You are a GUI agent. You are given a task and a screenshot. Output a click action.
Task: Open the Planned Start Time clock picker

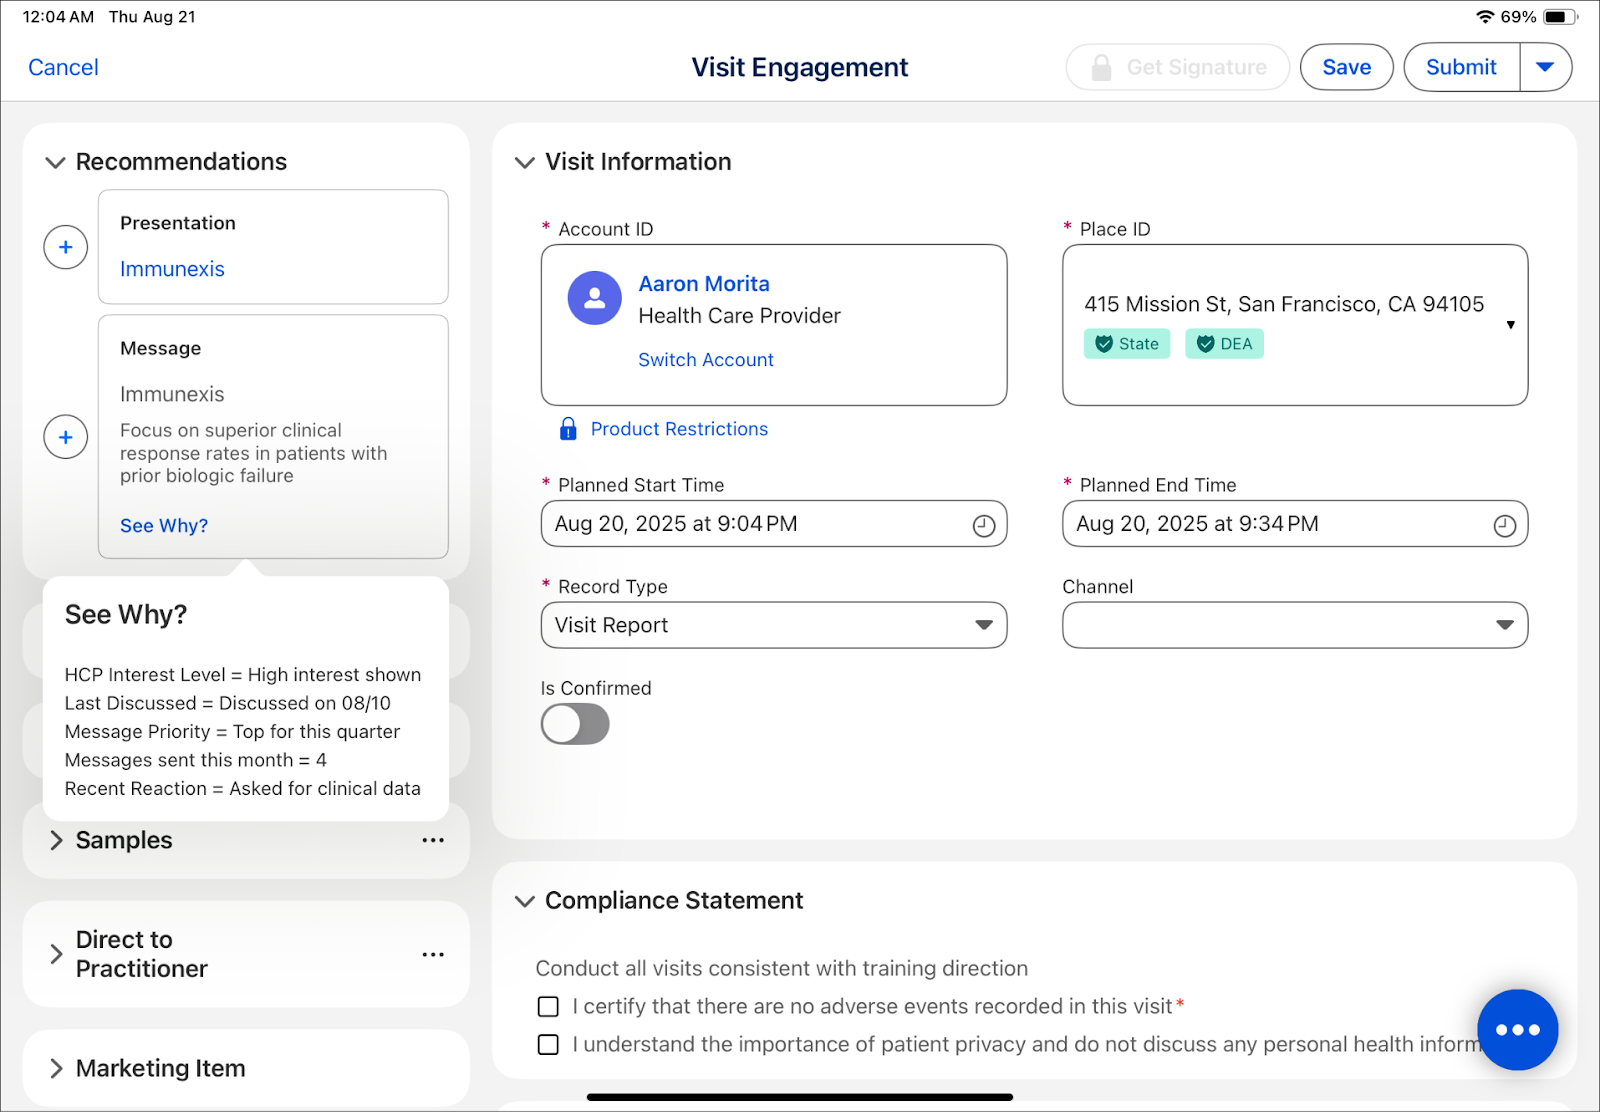(x=984, y=525)
